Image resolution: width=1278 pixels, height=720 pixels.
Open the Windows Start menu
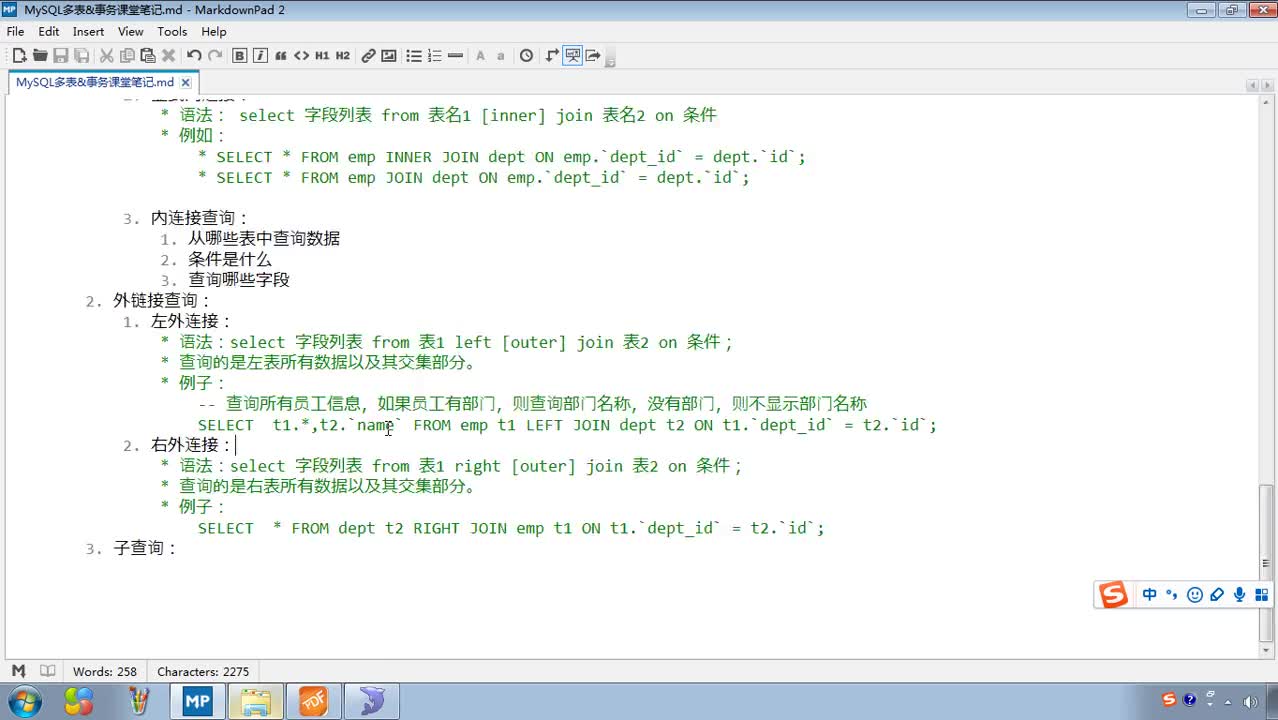[x=24, y=701]
